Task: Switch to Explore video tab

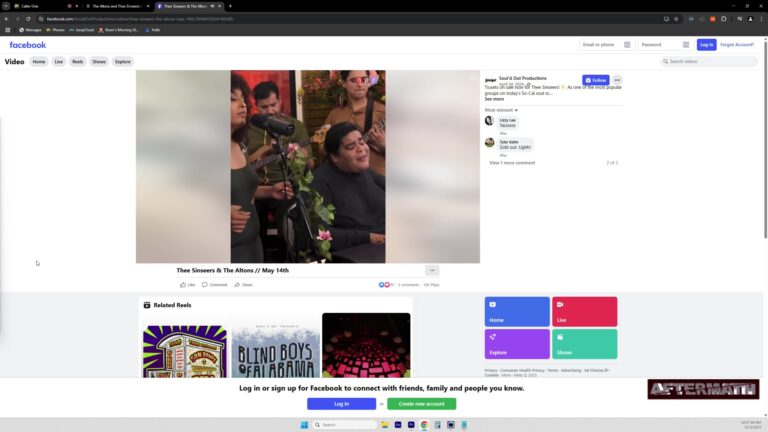Action: click(x=122, y=62)
